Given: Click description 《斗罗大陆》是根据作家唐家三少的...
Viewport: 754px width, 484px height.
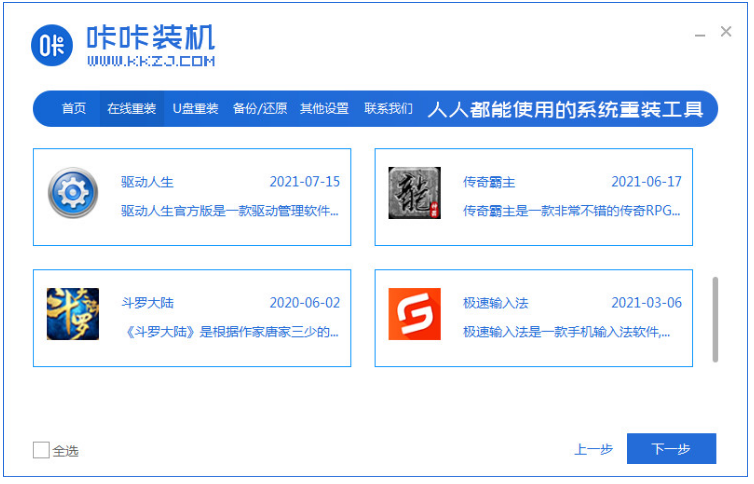Looking at the screenshot, I should pos(231,332).
